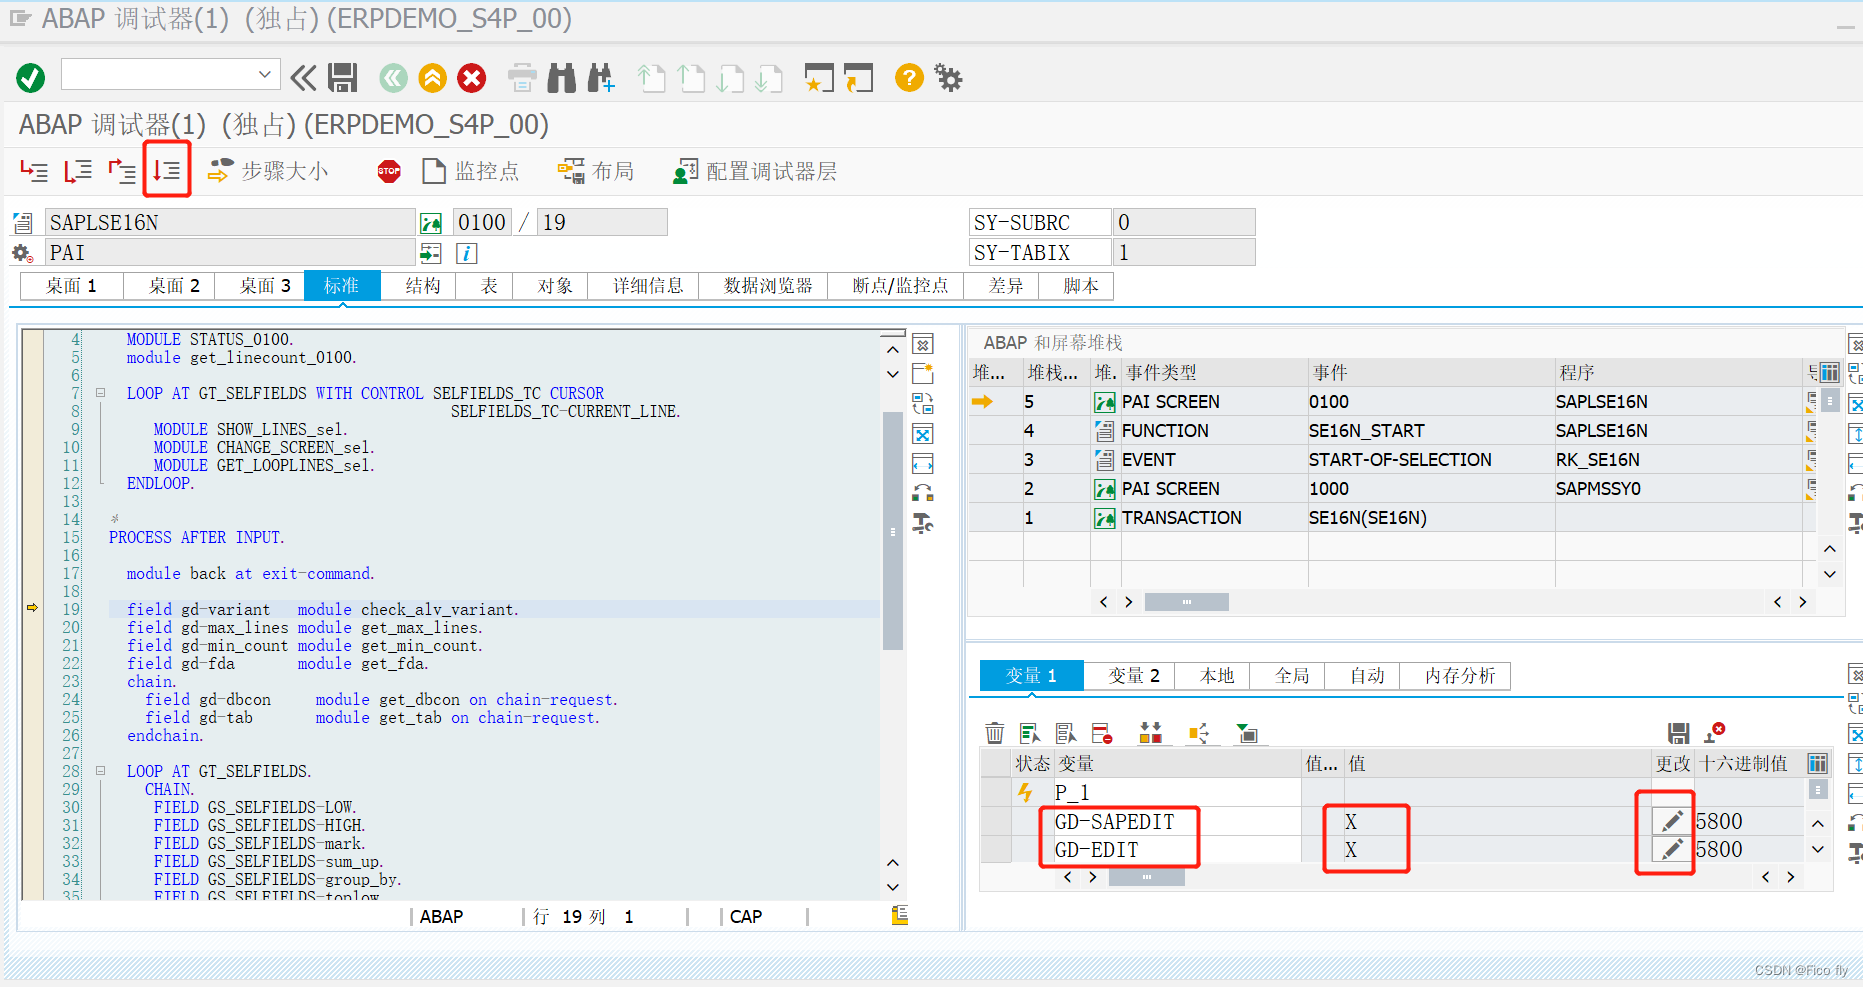The image size is (1863, 987).
Task: Open the settings gear icon
Action: click(946, 77)
